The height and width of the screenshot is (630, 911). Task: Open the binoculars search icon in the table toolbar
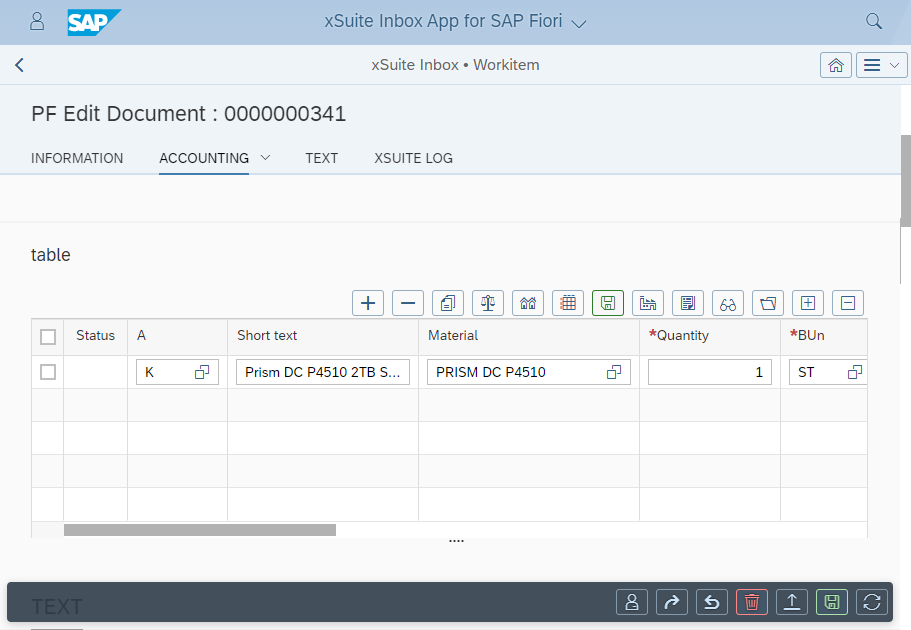[727, 303]
